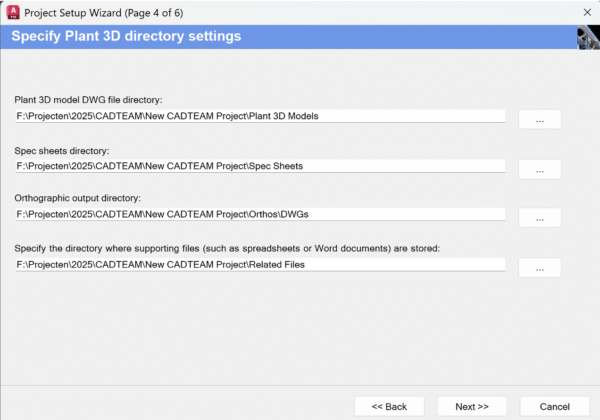
Task: Click the plant image thumbnail in the blue banner
Action: [588, 37]
